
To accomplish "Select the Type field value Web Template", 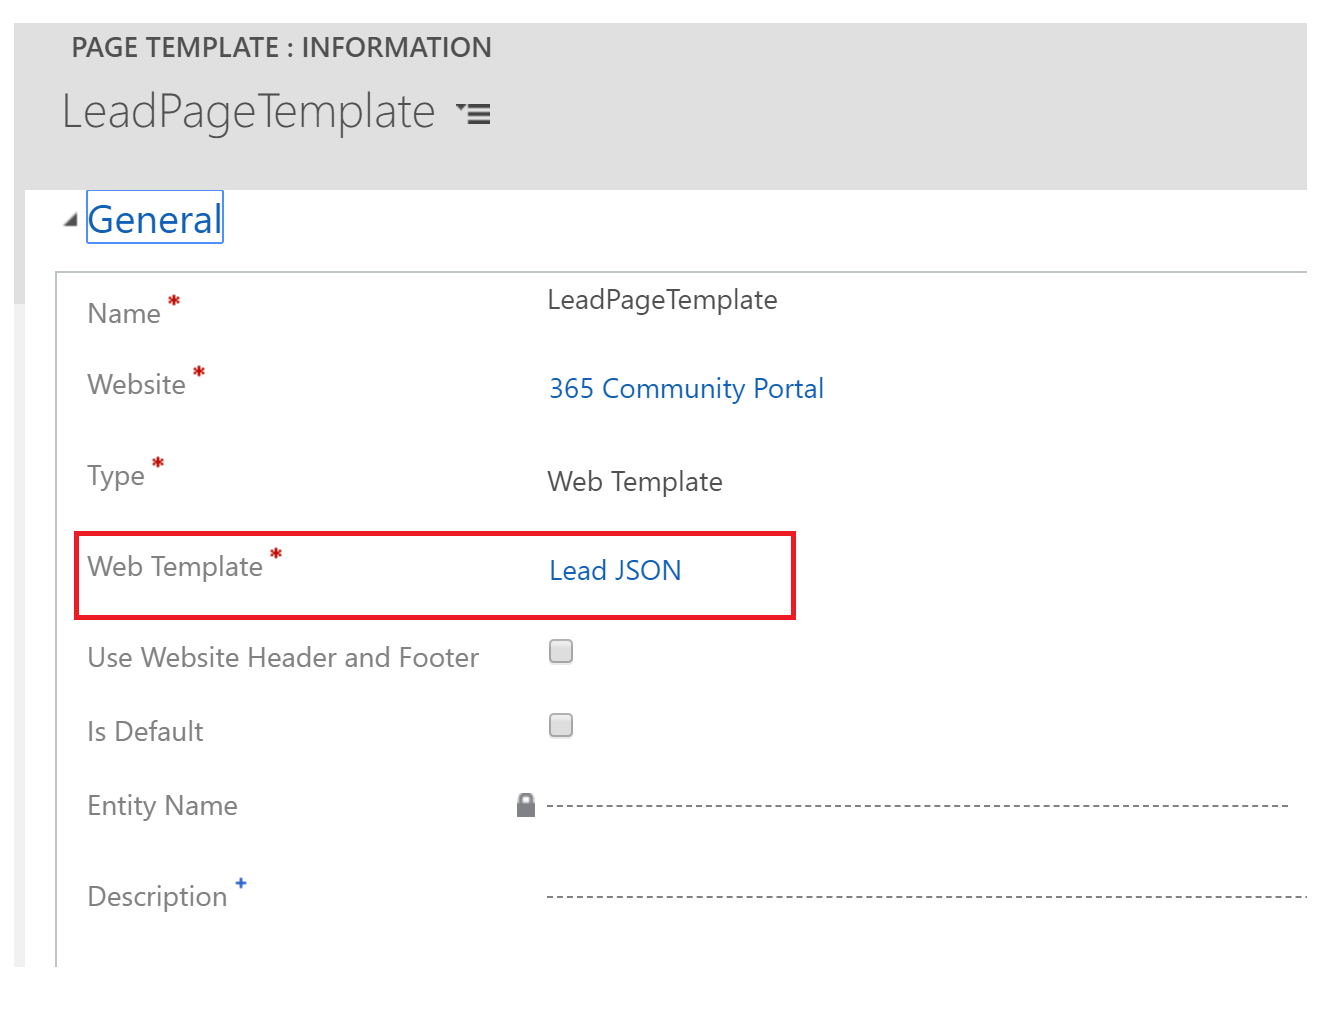I will click(634, 481).
